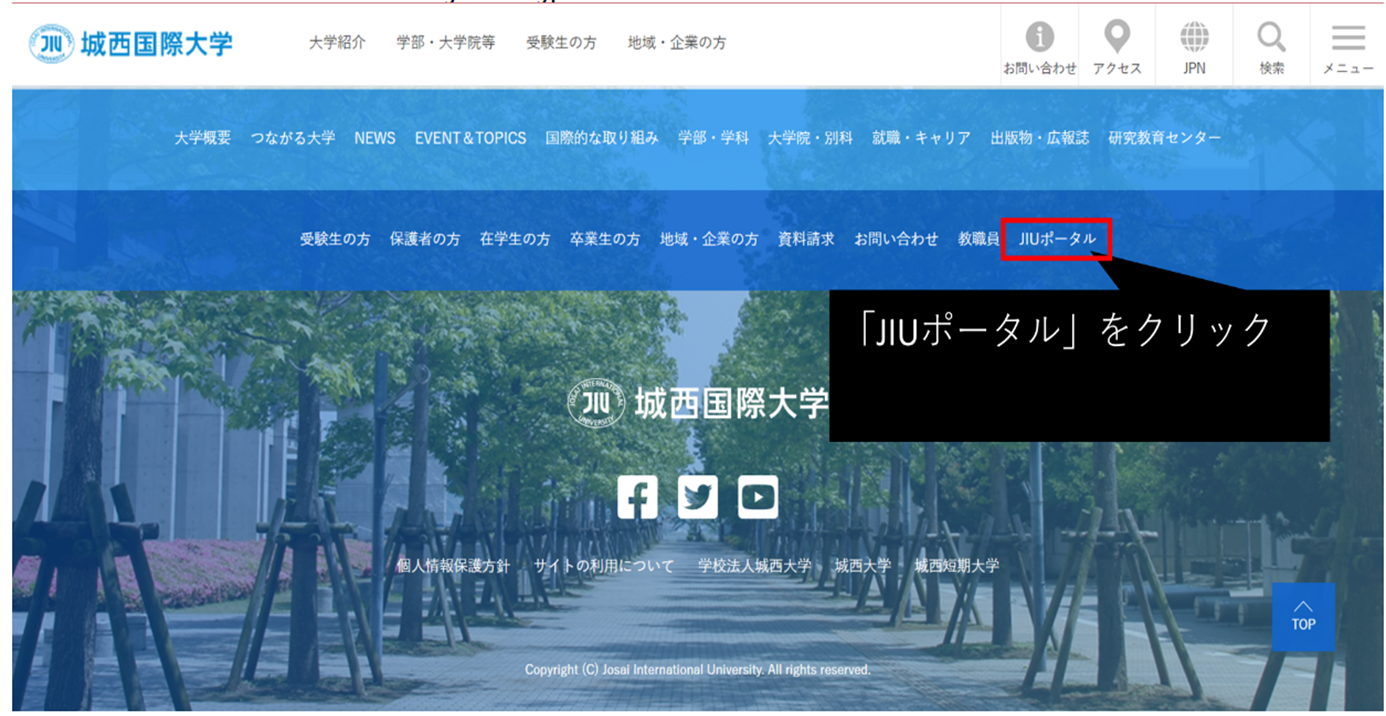The height and width of the screenshot is (716, 1386).
Task: Open the NEWS navigation link
Action: pyautogui.click(x=375, y=138)
